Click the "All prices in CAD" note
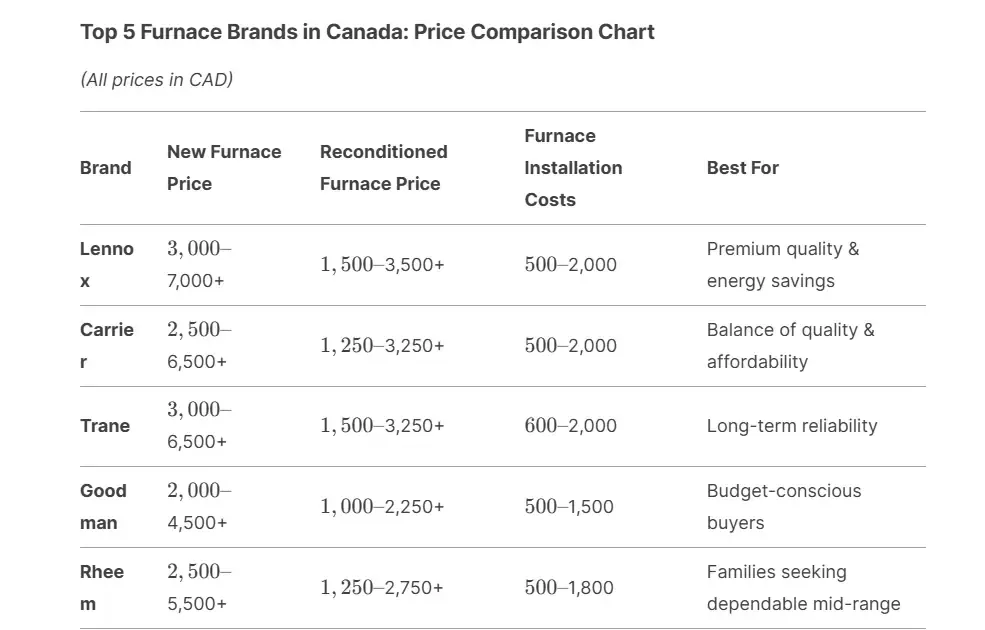Image resolution: width=985 pixels, height=630 pixels. 156,79
